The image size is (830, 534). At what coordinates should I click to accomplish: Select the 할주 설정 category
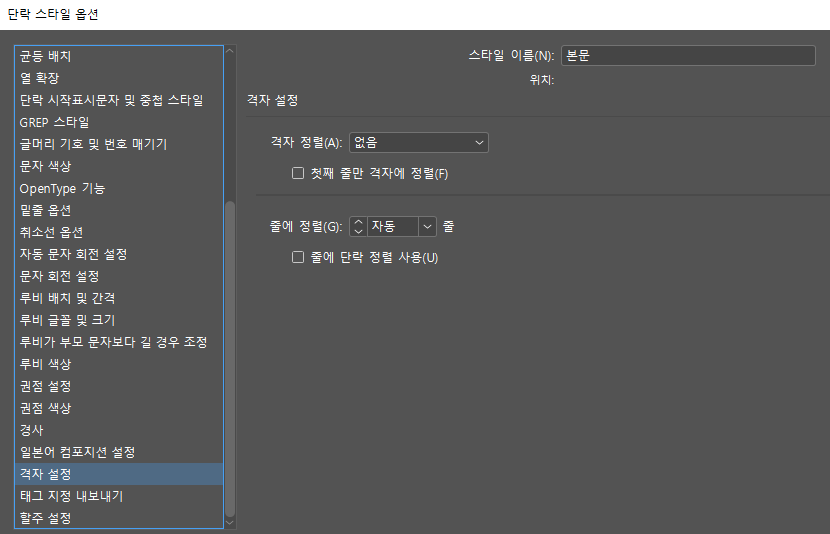tap(119, 518)
